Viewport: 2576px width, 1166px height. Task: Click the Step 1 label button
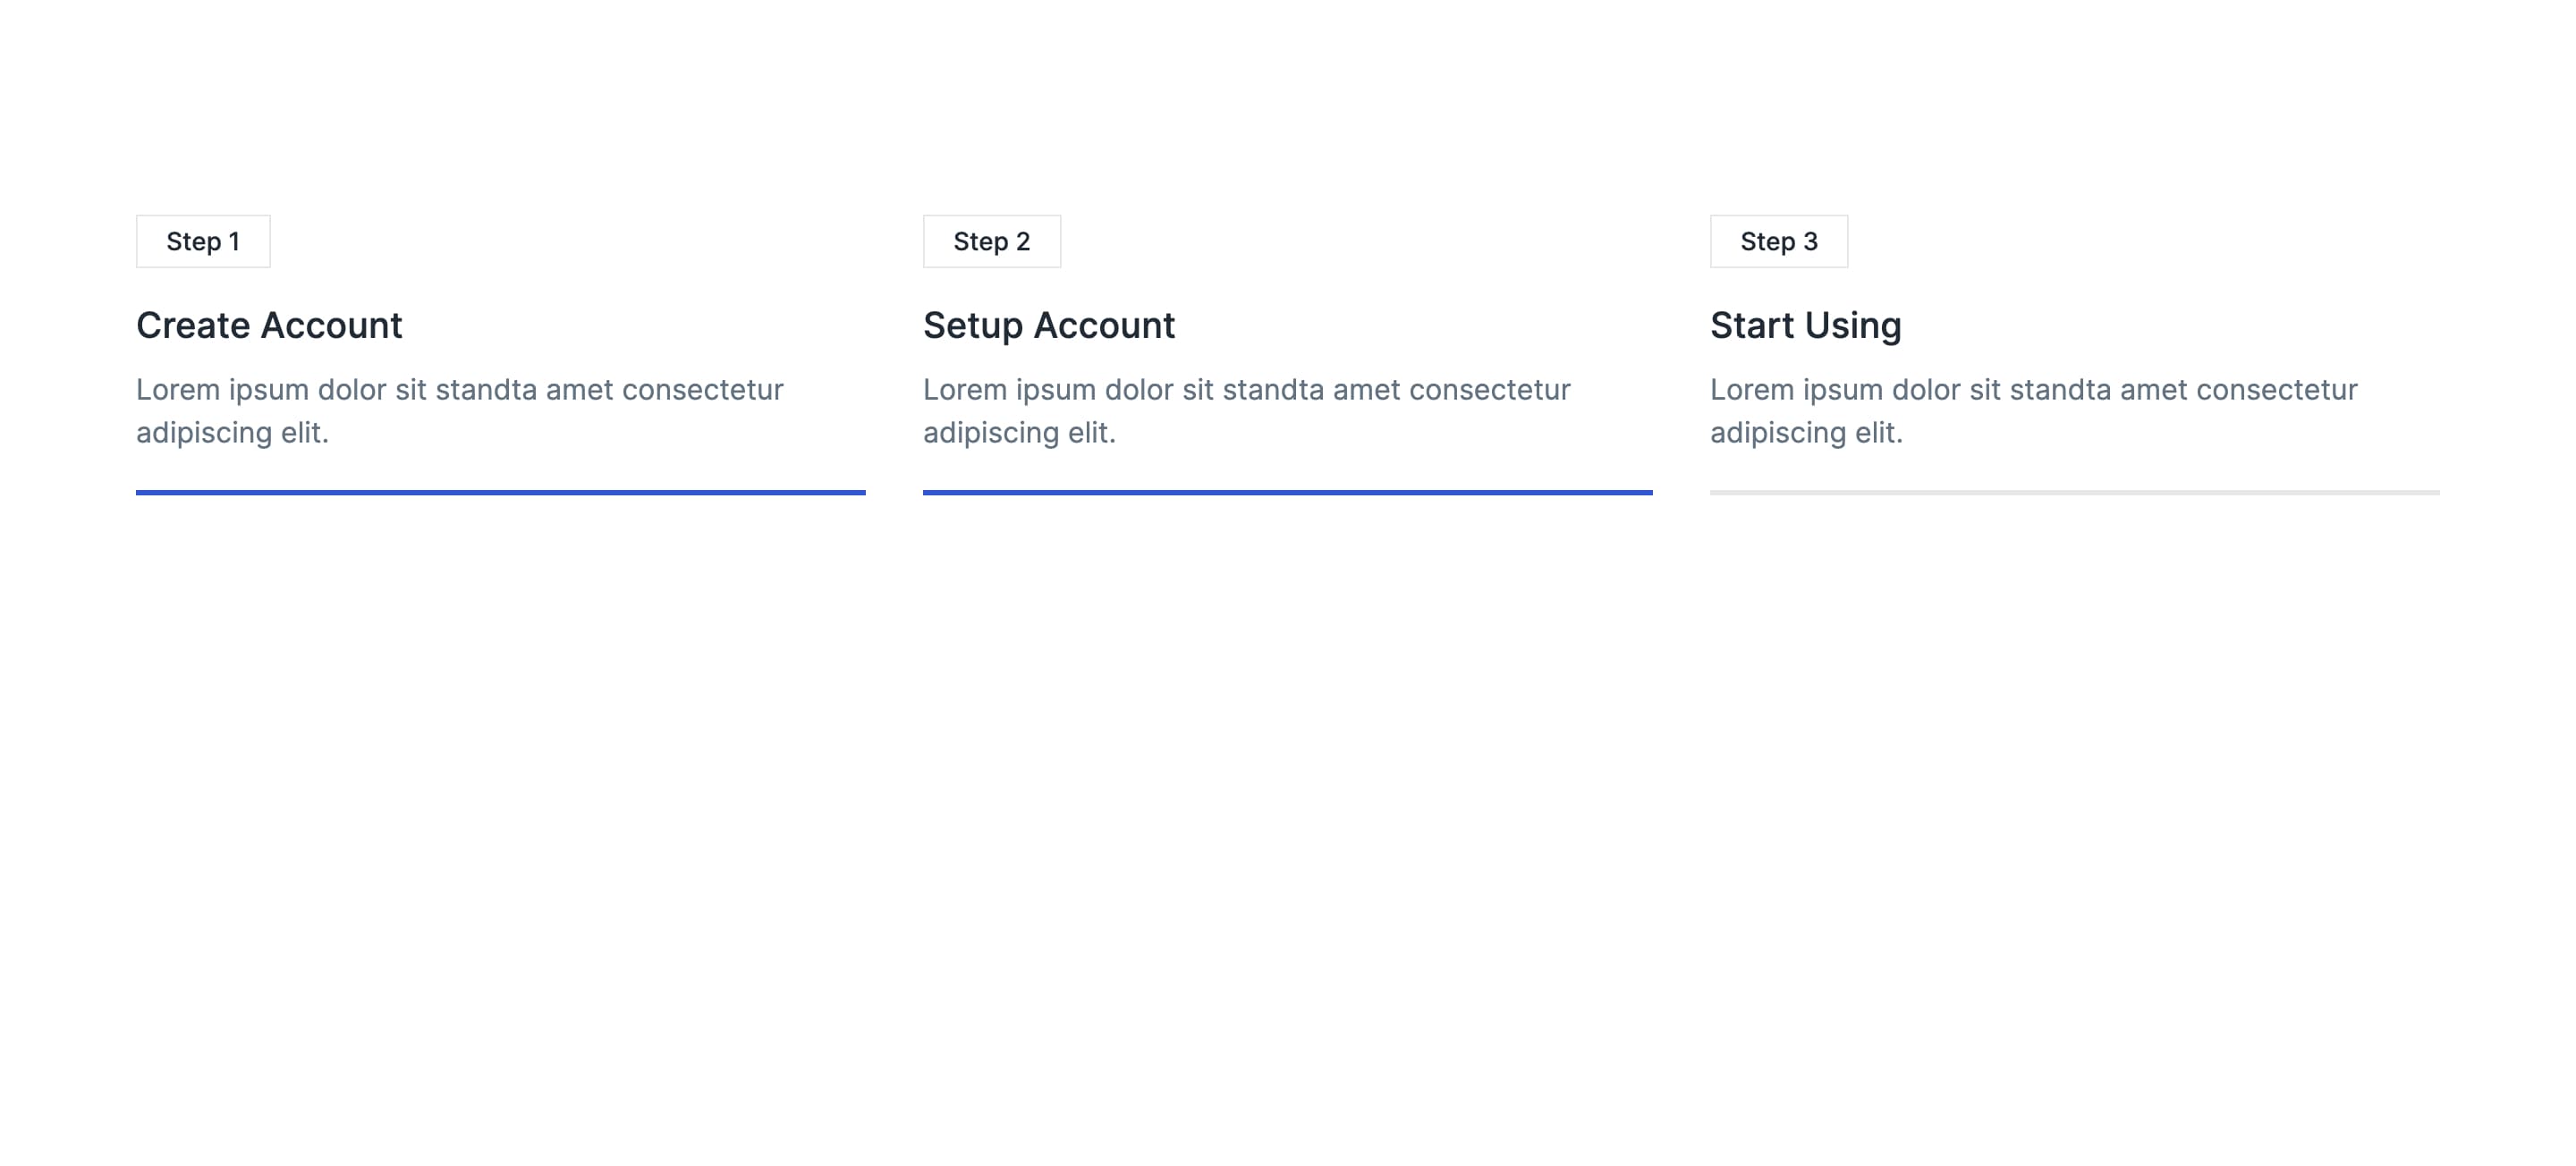(202, 241)
